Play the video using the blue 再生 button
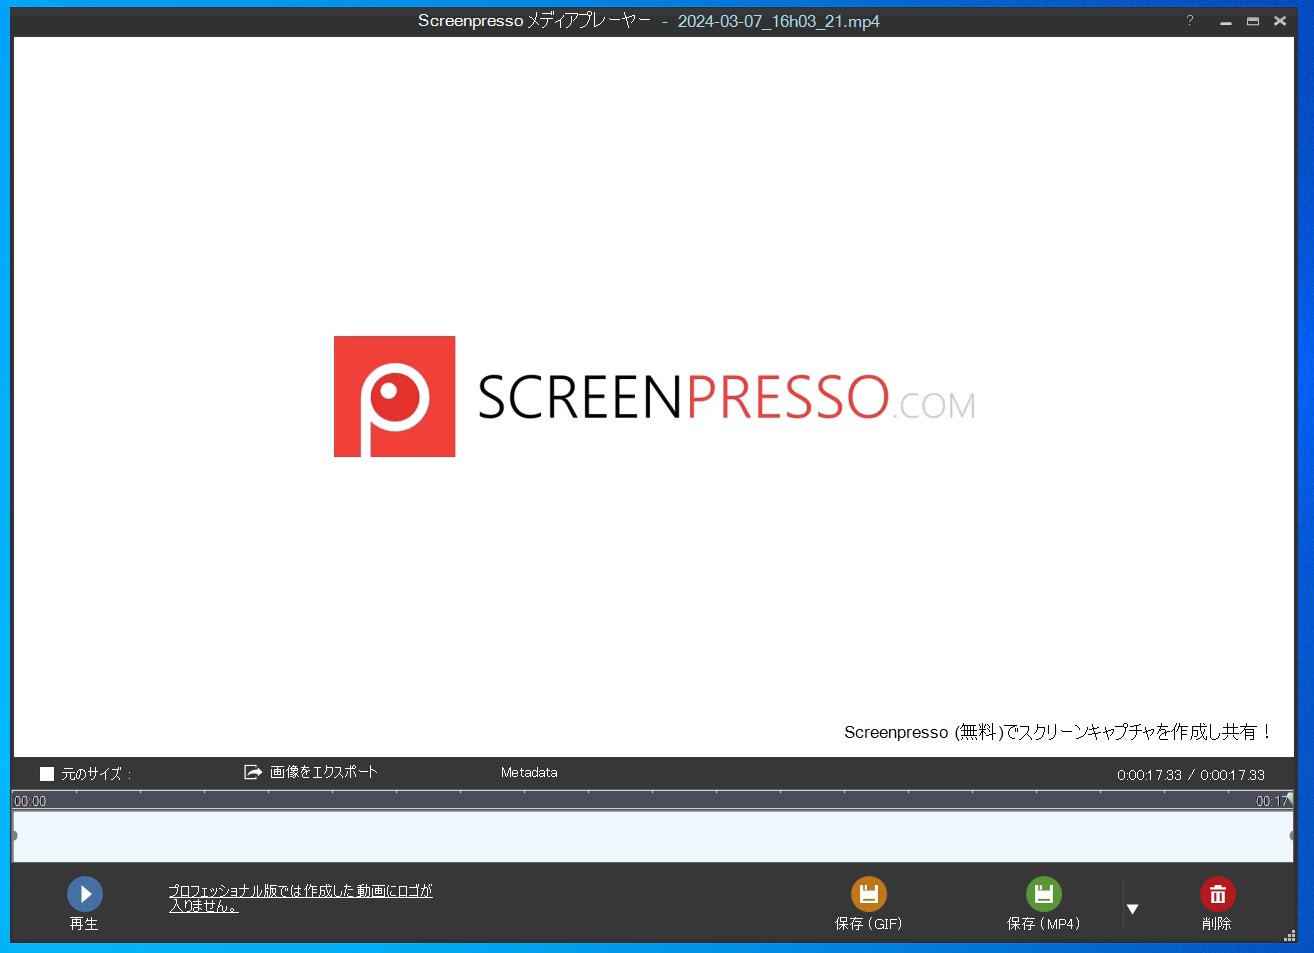The image size is (1314, 953). [x=84, y=893]
